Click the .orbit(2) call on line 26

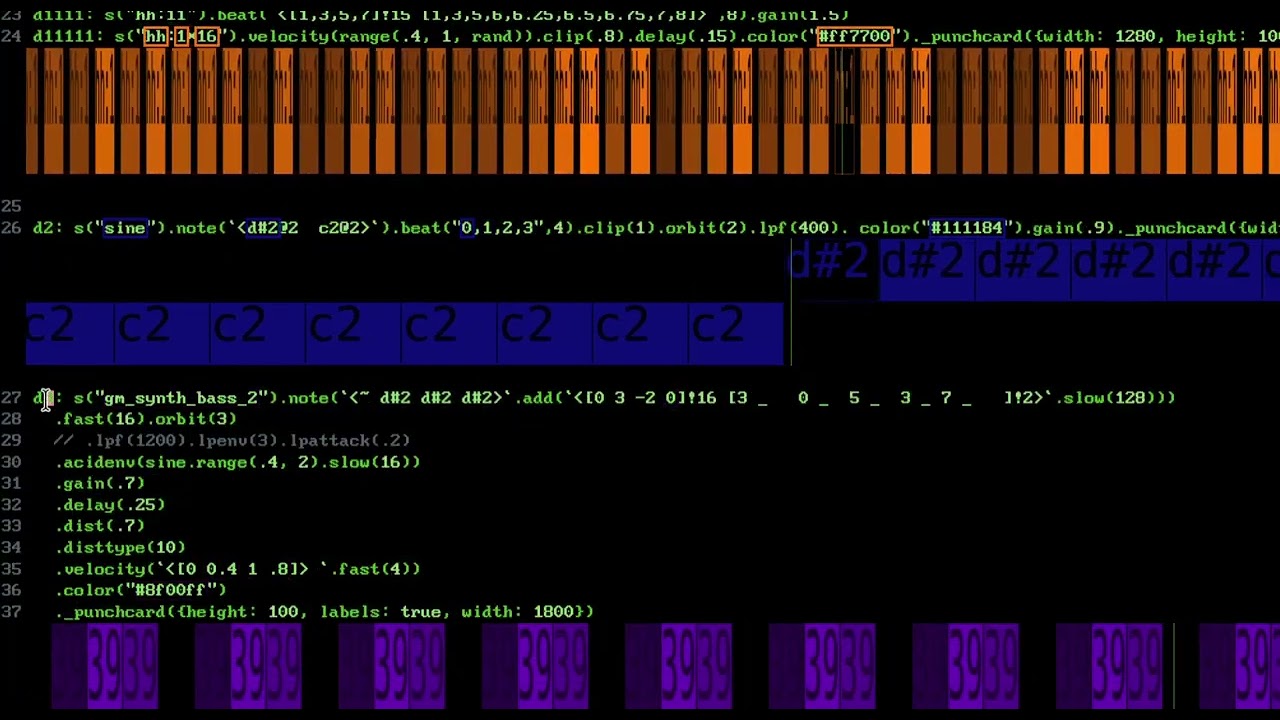[700, 228]
